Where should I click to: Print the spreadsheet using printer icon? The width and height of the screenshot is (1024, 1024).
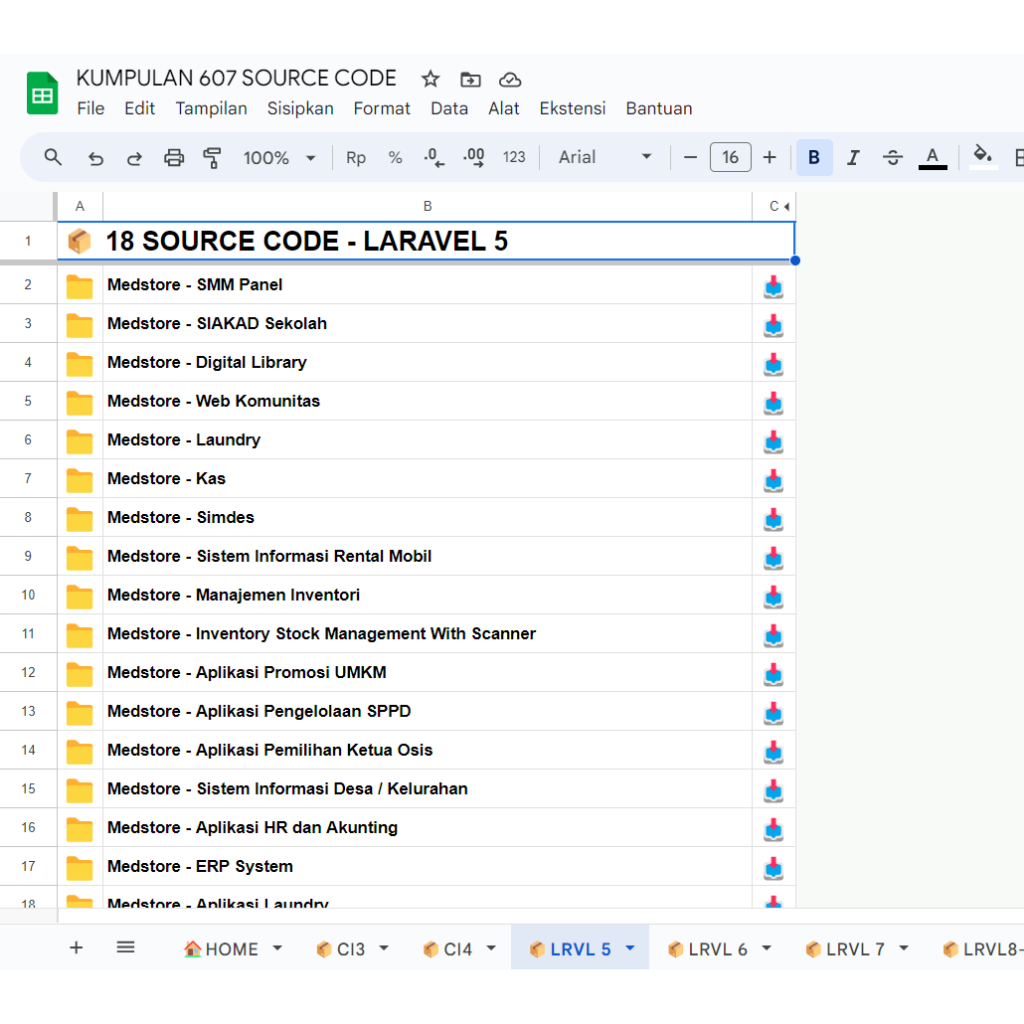[174, 158]
